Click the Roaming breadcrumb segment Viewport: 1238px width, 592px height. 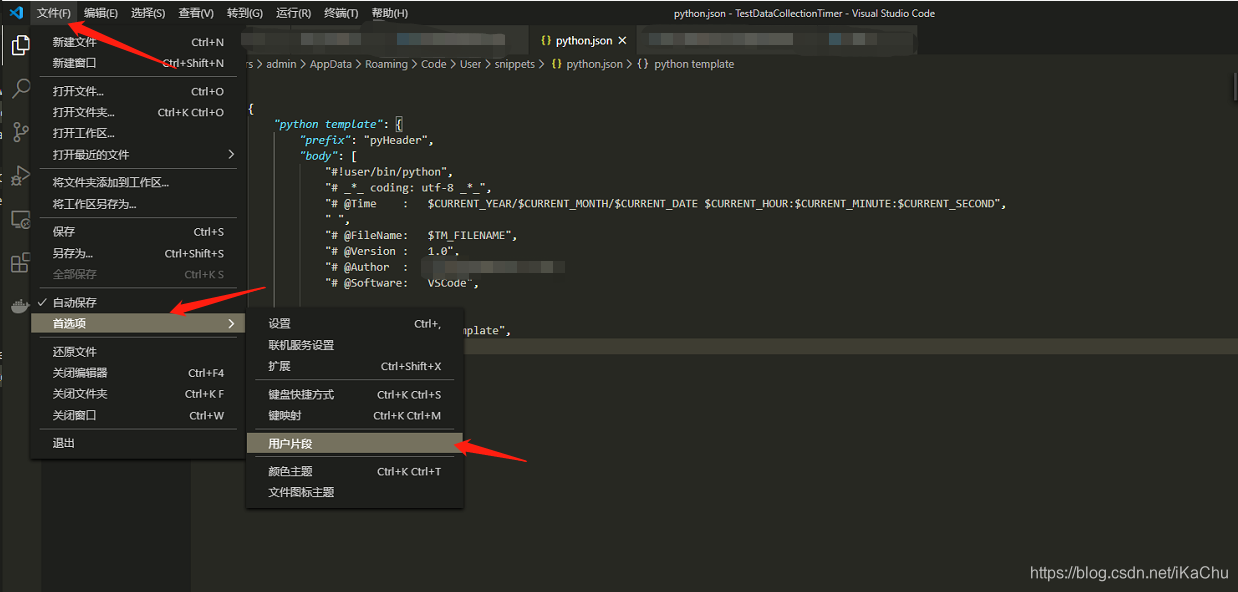coord(386,64)
